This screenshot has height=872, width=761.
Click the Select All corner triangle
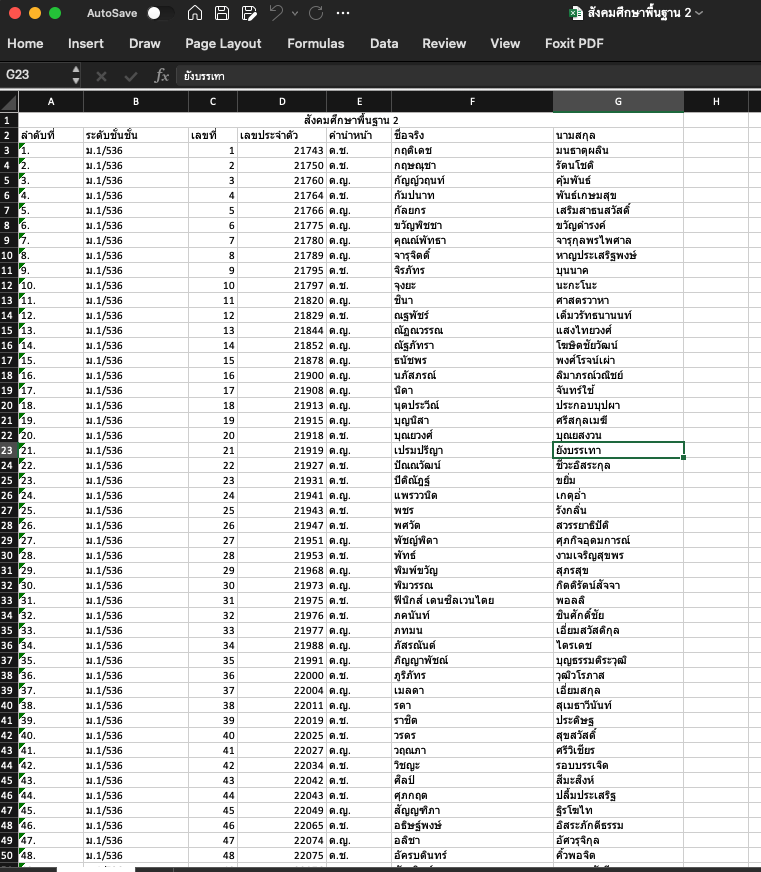(9, 101)
